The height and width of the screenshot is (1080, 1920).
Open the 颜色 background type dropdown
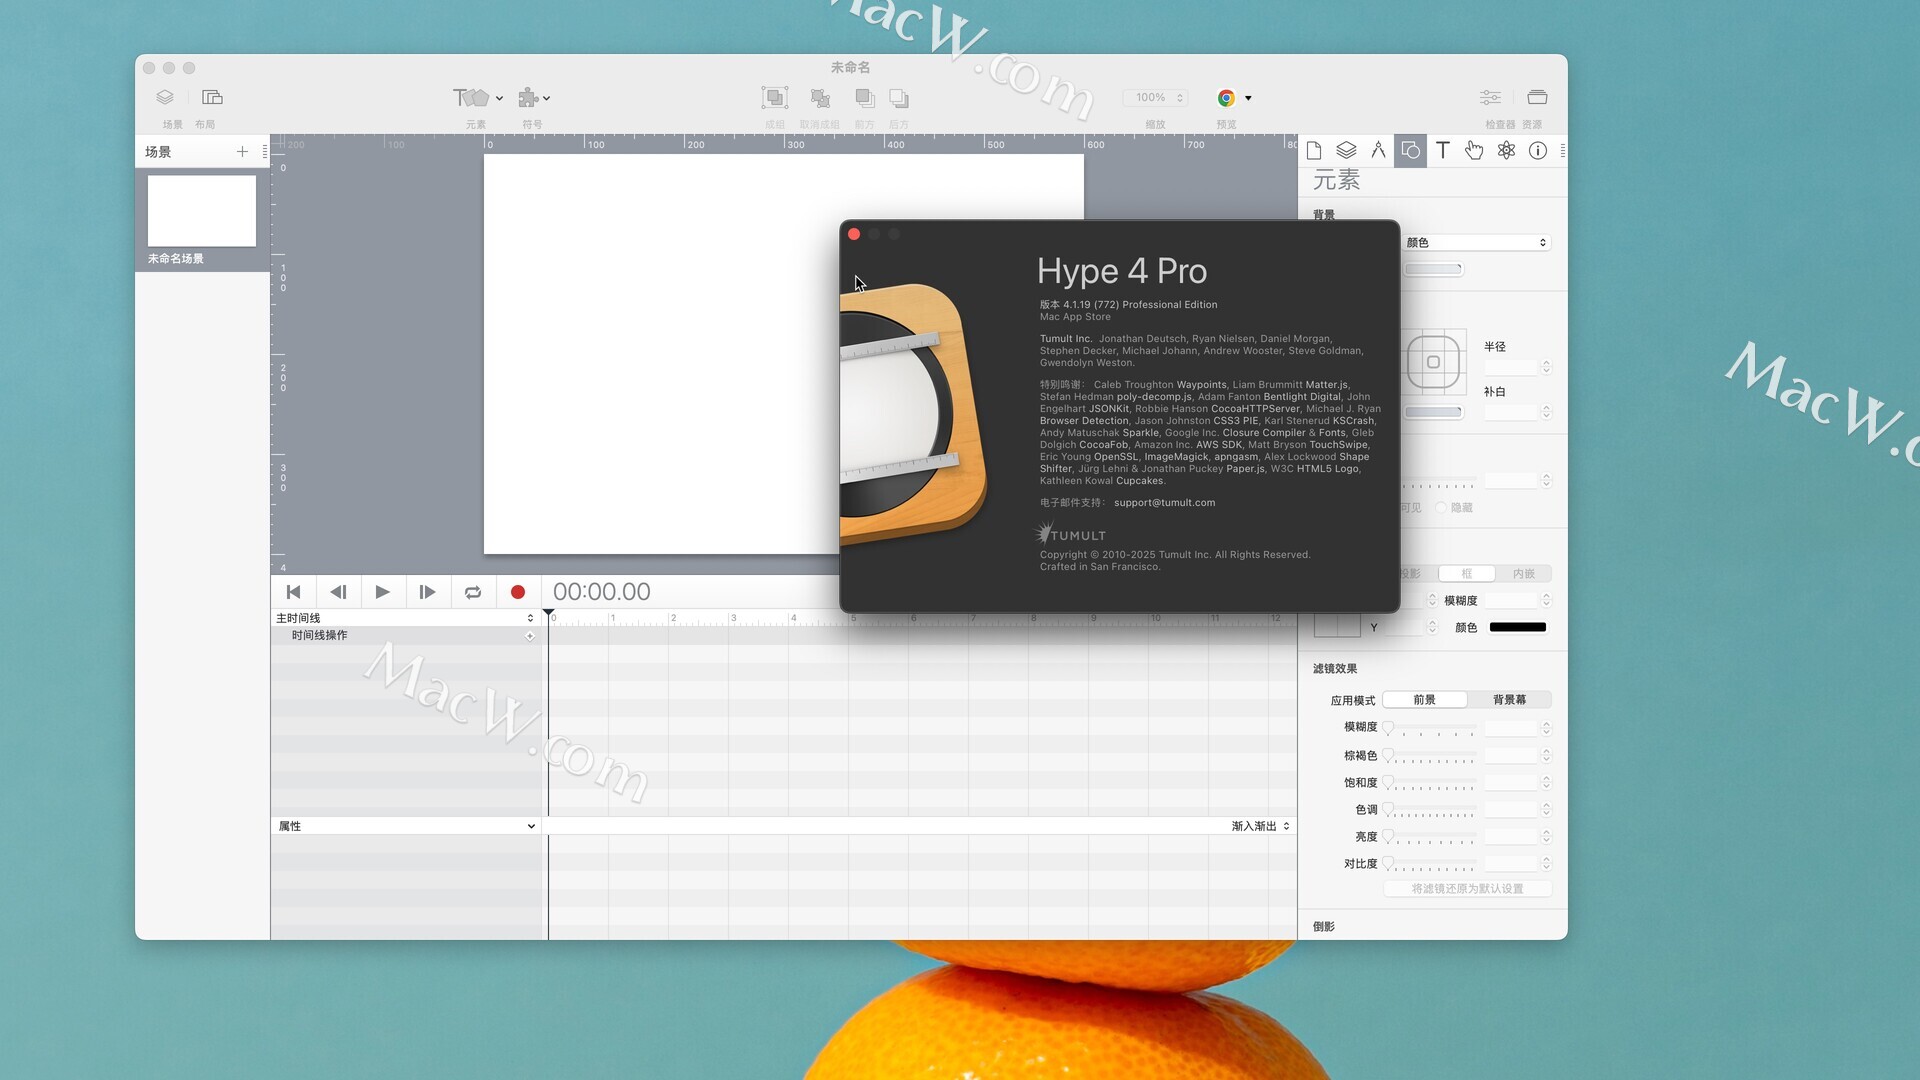coord(1477,243)
